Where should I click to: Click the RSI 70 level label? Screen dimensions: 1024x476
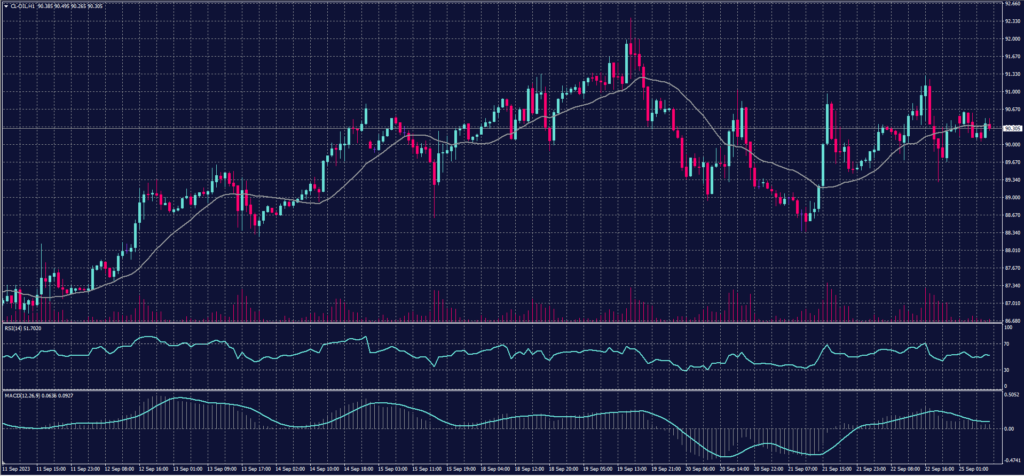1007,344
